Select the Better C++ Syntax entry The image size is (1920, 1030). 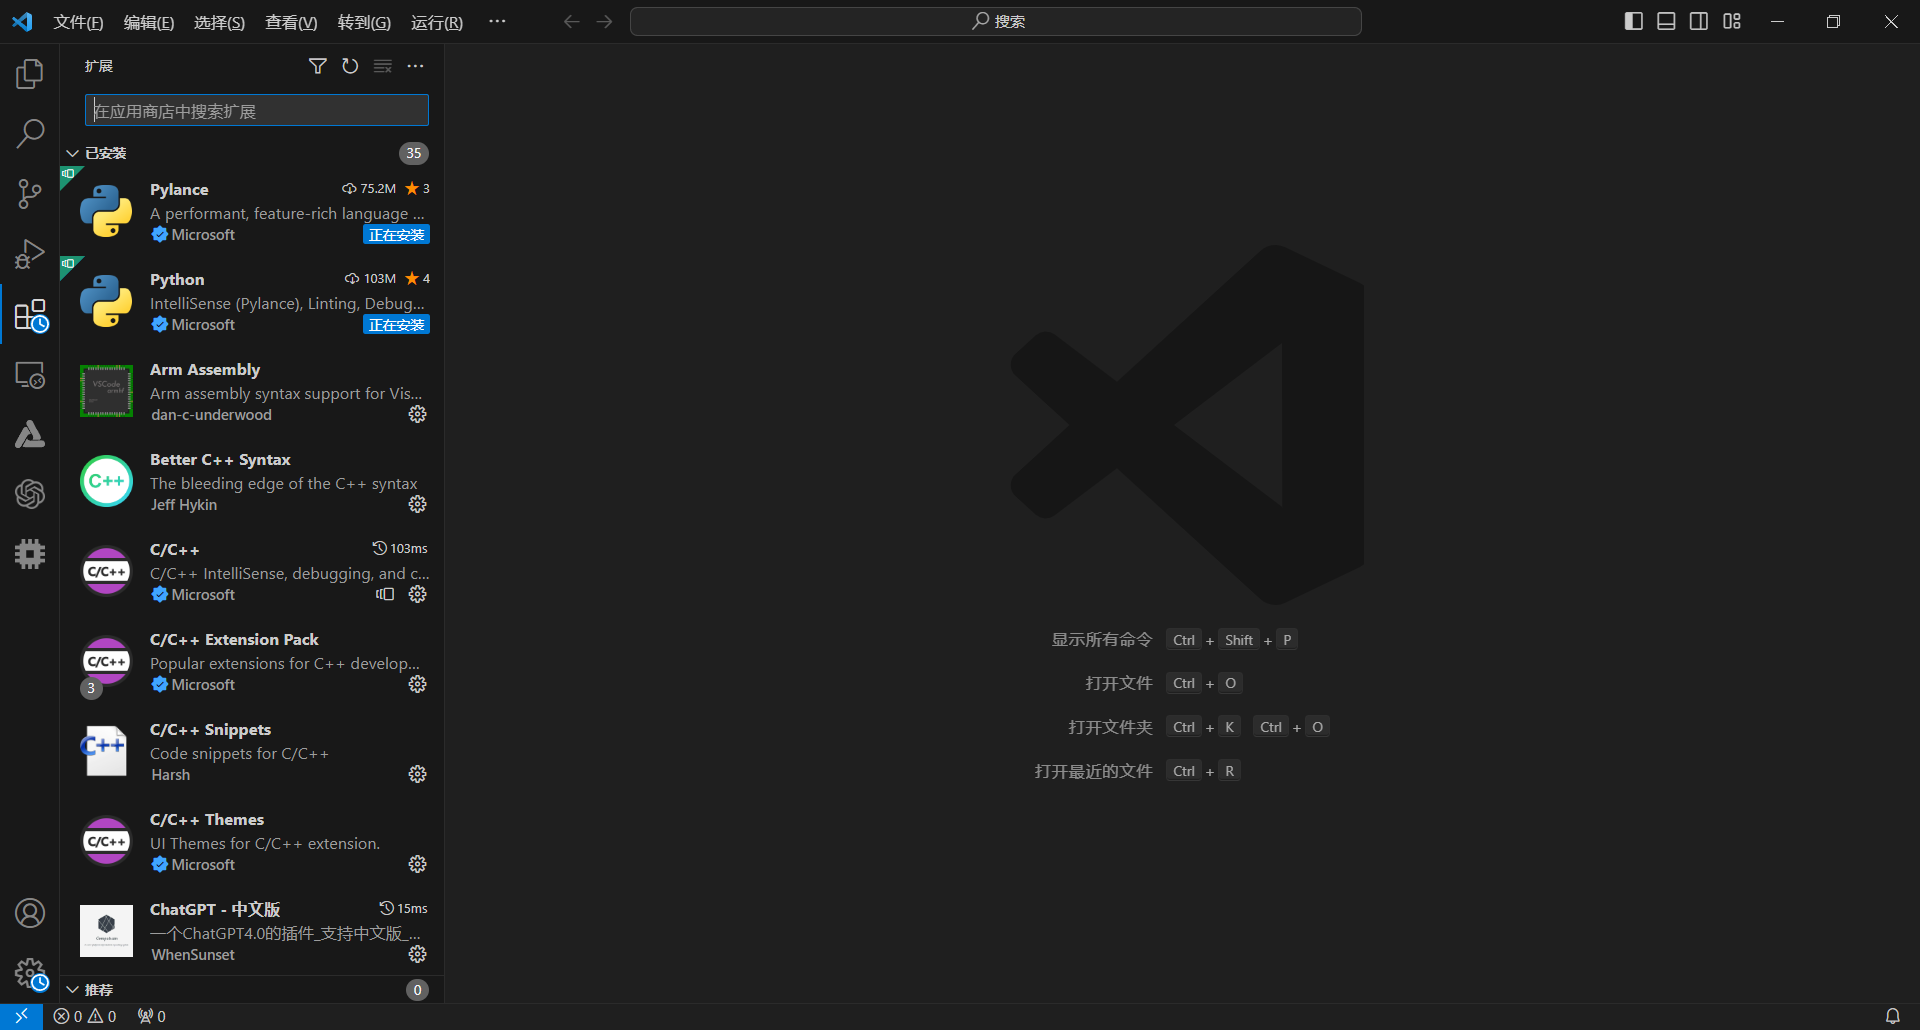click(252, 481)
